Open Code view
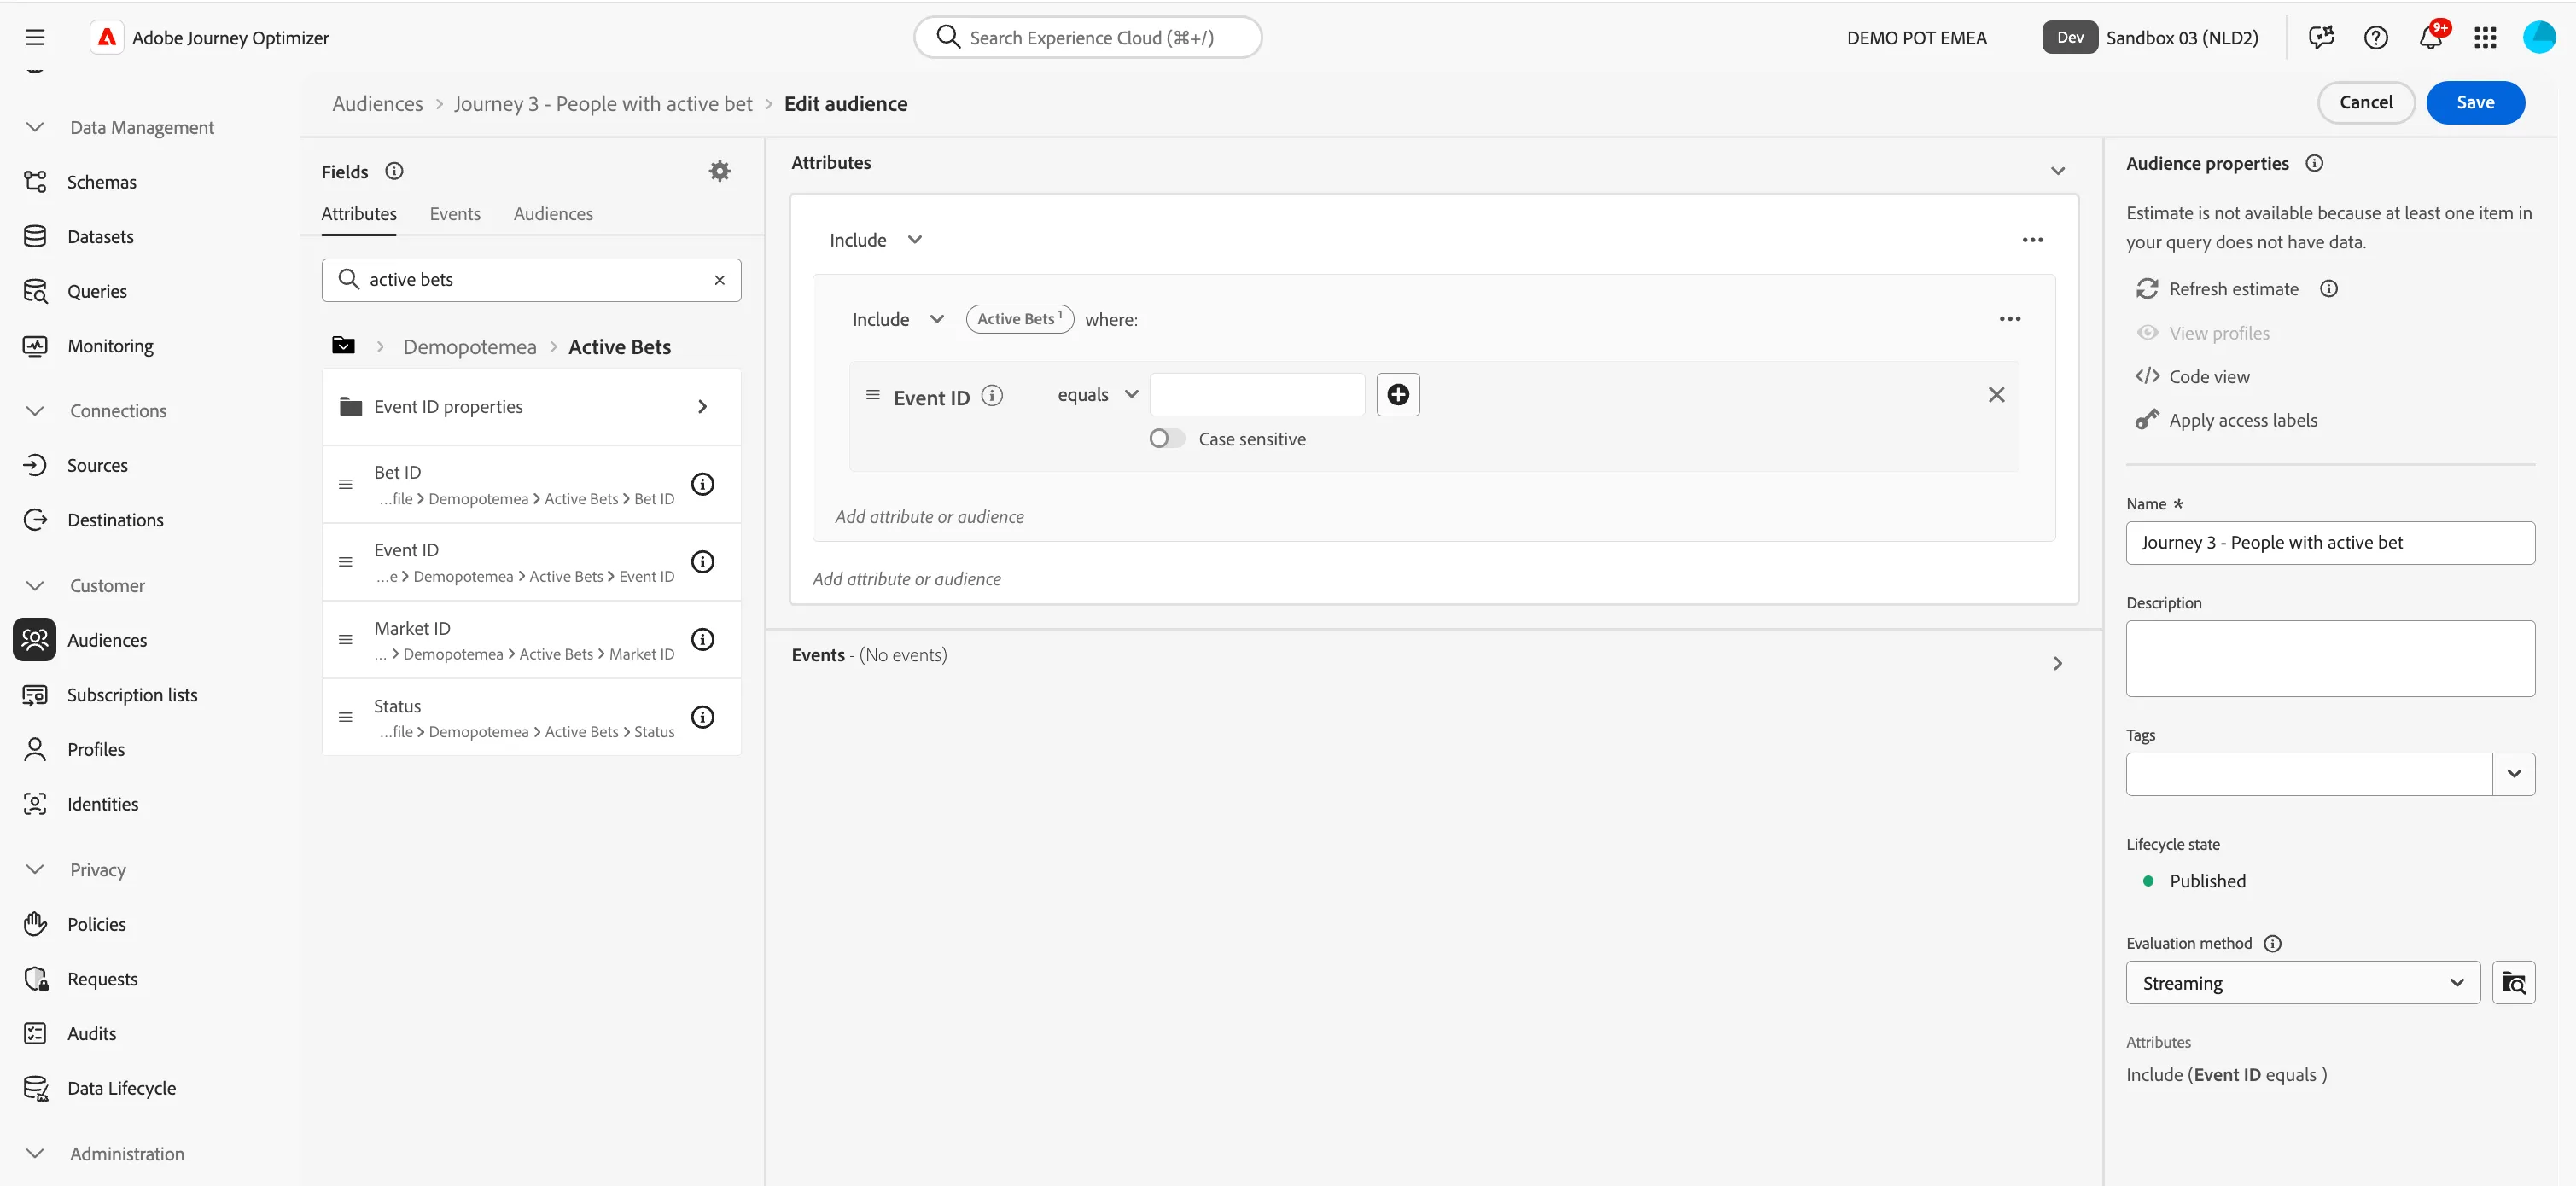 (x=2192, y=377)
